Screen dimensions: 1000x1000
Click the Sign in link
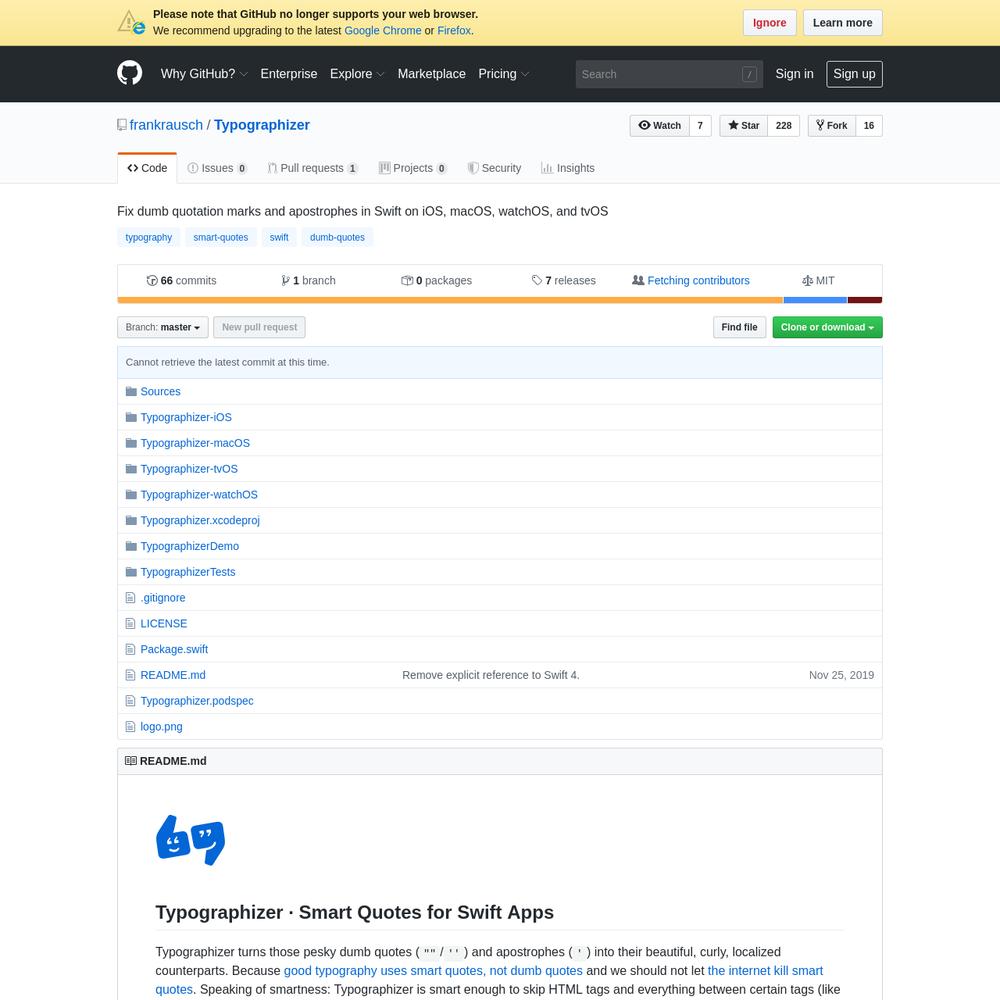click(x=794, y=74)
